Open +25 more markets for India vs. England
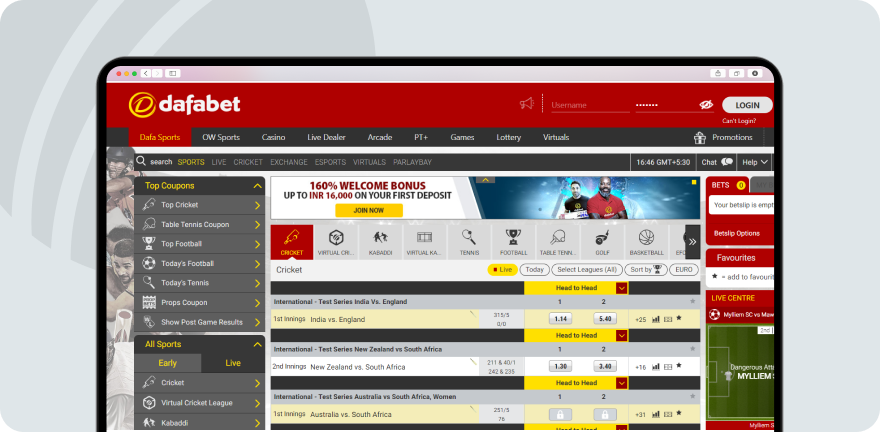This screenshot has height=432, width=880. pyautogui.click(x=640, y=319)
